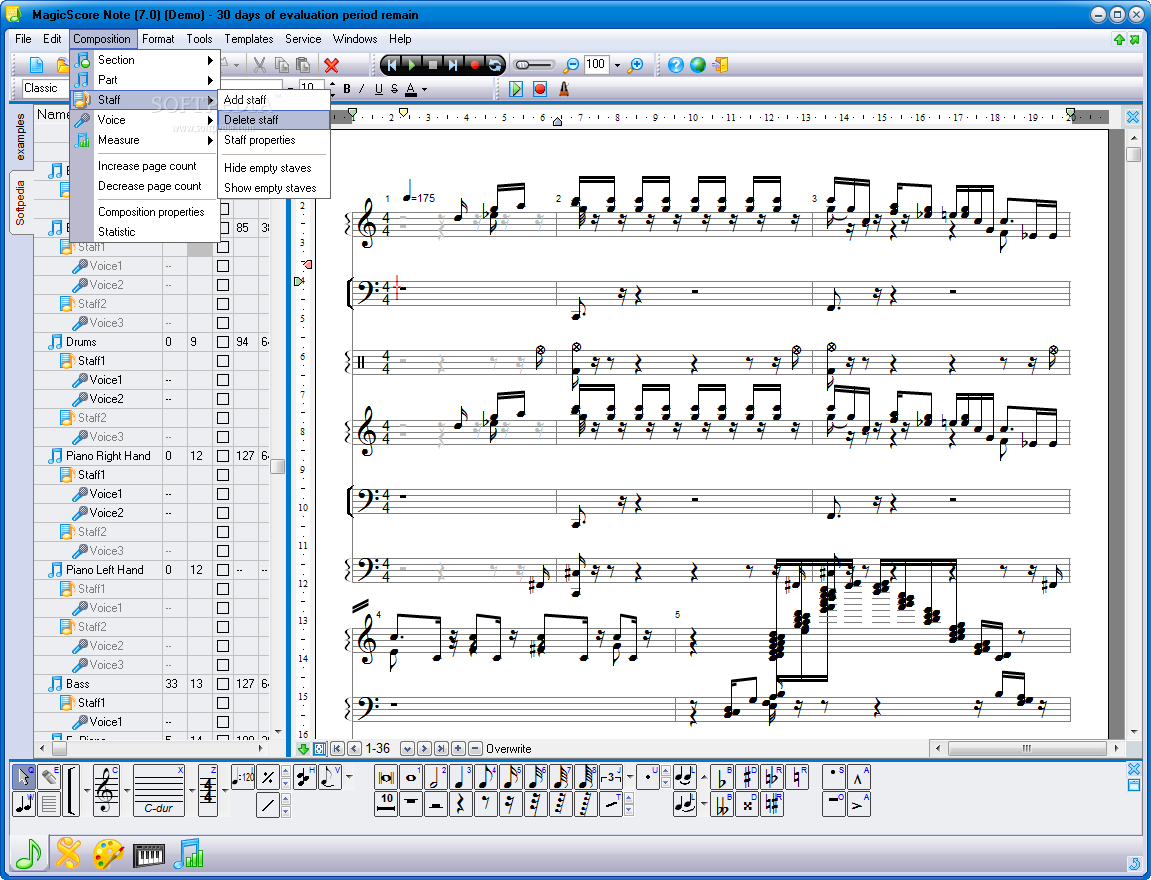
Task: Click the globe web icon in toolbar
Action: [697, 65]
